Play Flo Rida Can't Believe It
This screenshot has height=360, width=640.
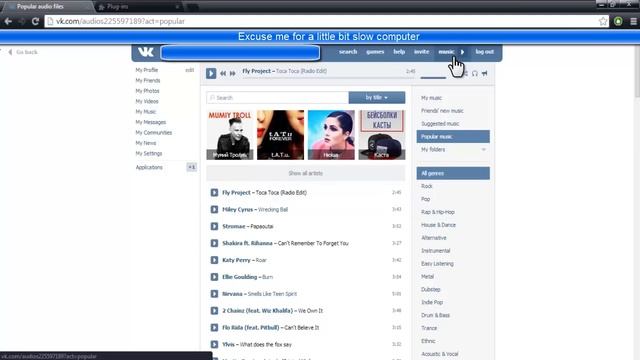point(214,328)
